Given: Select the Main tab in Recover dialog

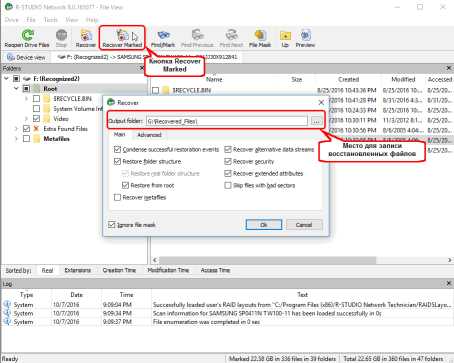Looking at the screenshot, I should point(119,134).
